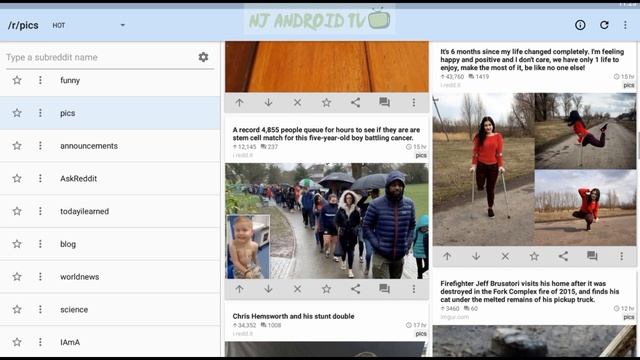Upvote the wooden table image post

click(x=239, y=102)
